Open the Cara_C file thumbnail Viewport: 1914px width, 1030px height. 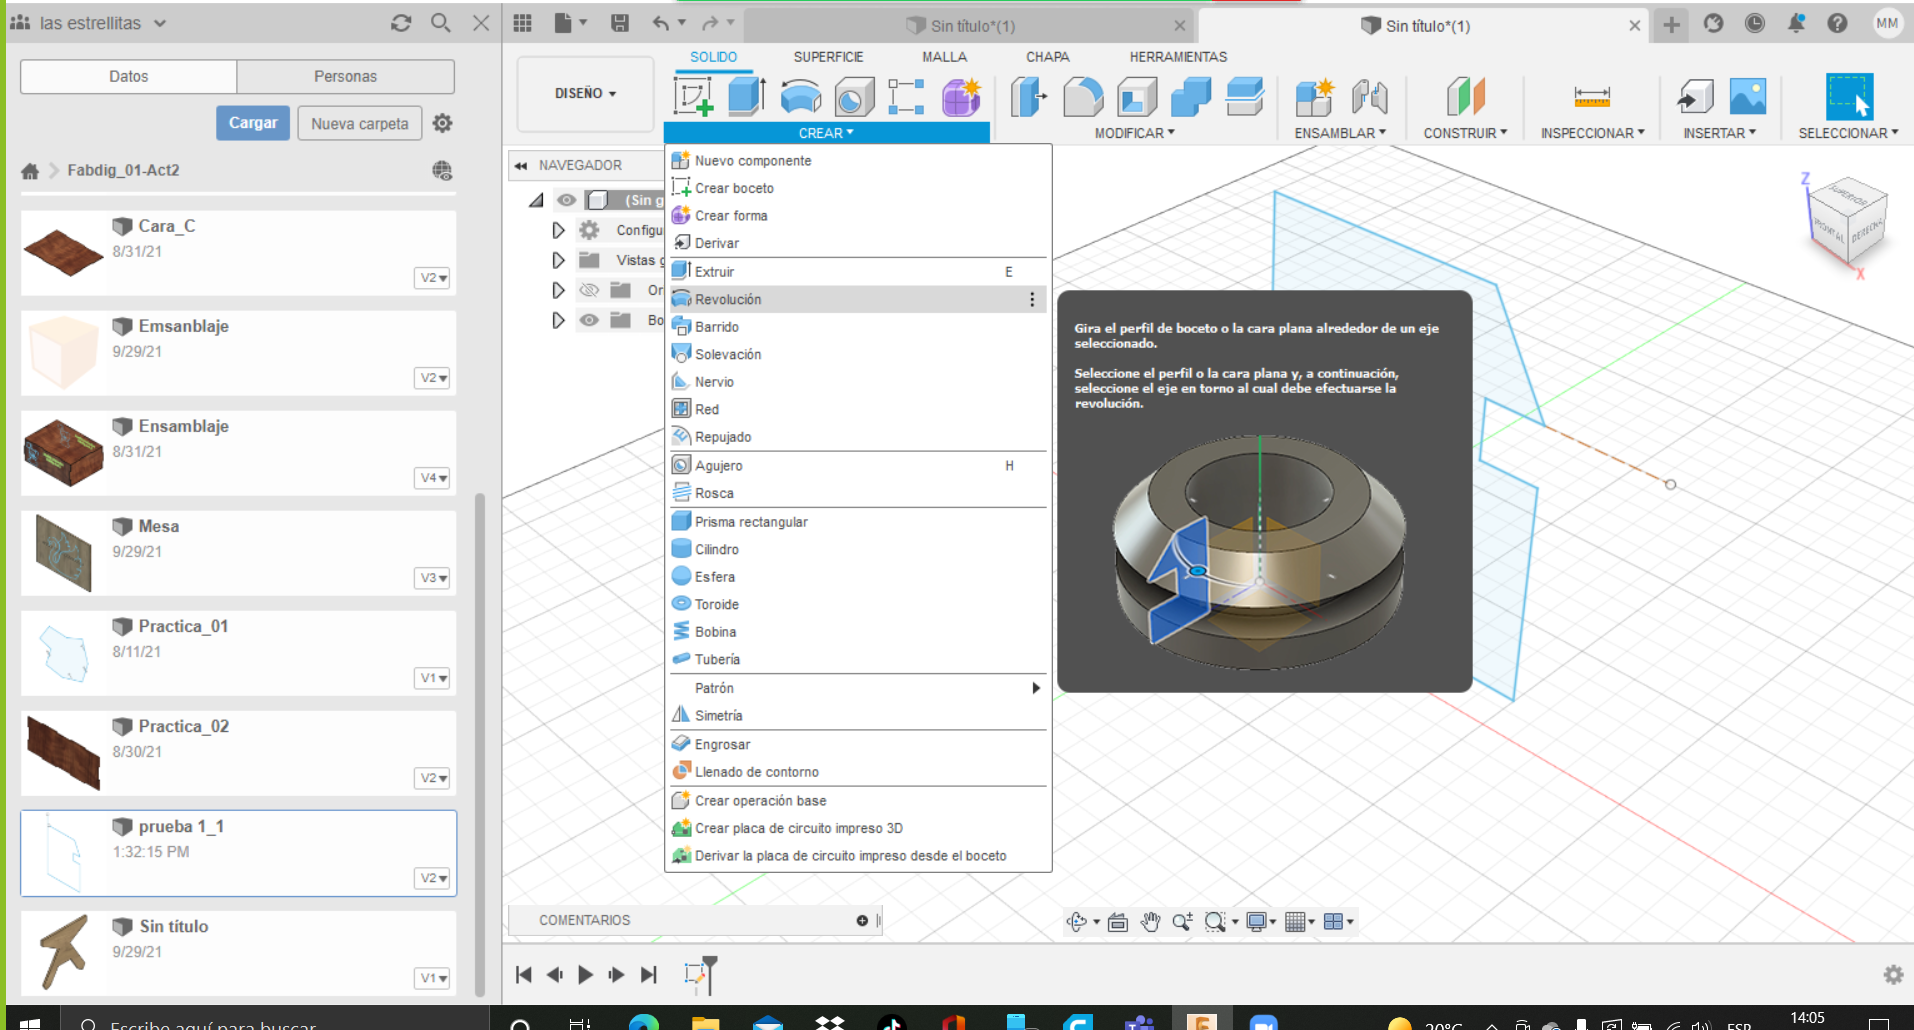[63, 253]
